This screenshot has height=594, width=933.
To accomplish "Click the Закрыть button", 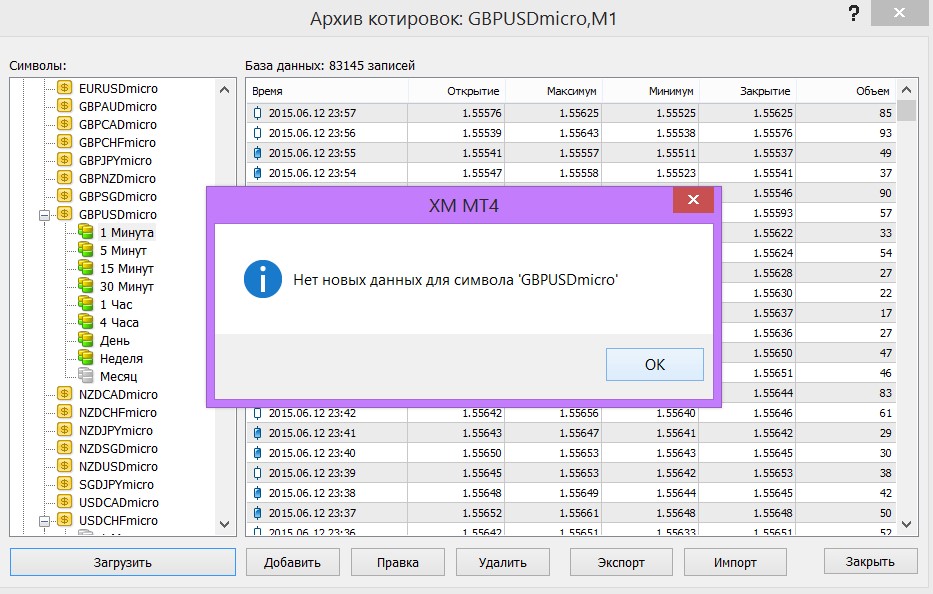I will point(871,561).
